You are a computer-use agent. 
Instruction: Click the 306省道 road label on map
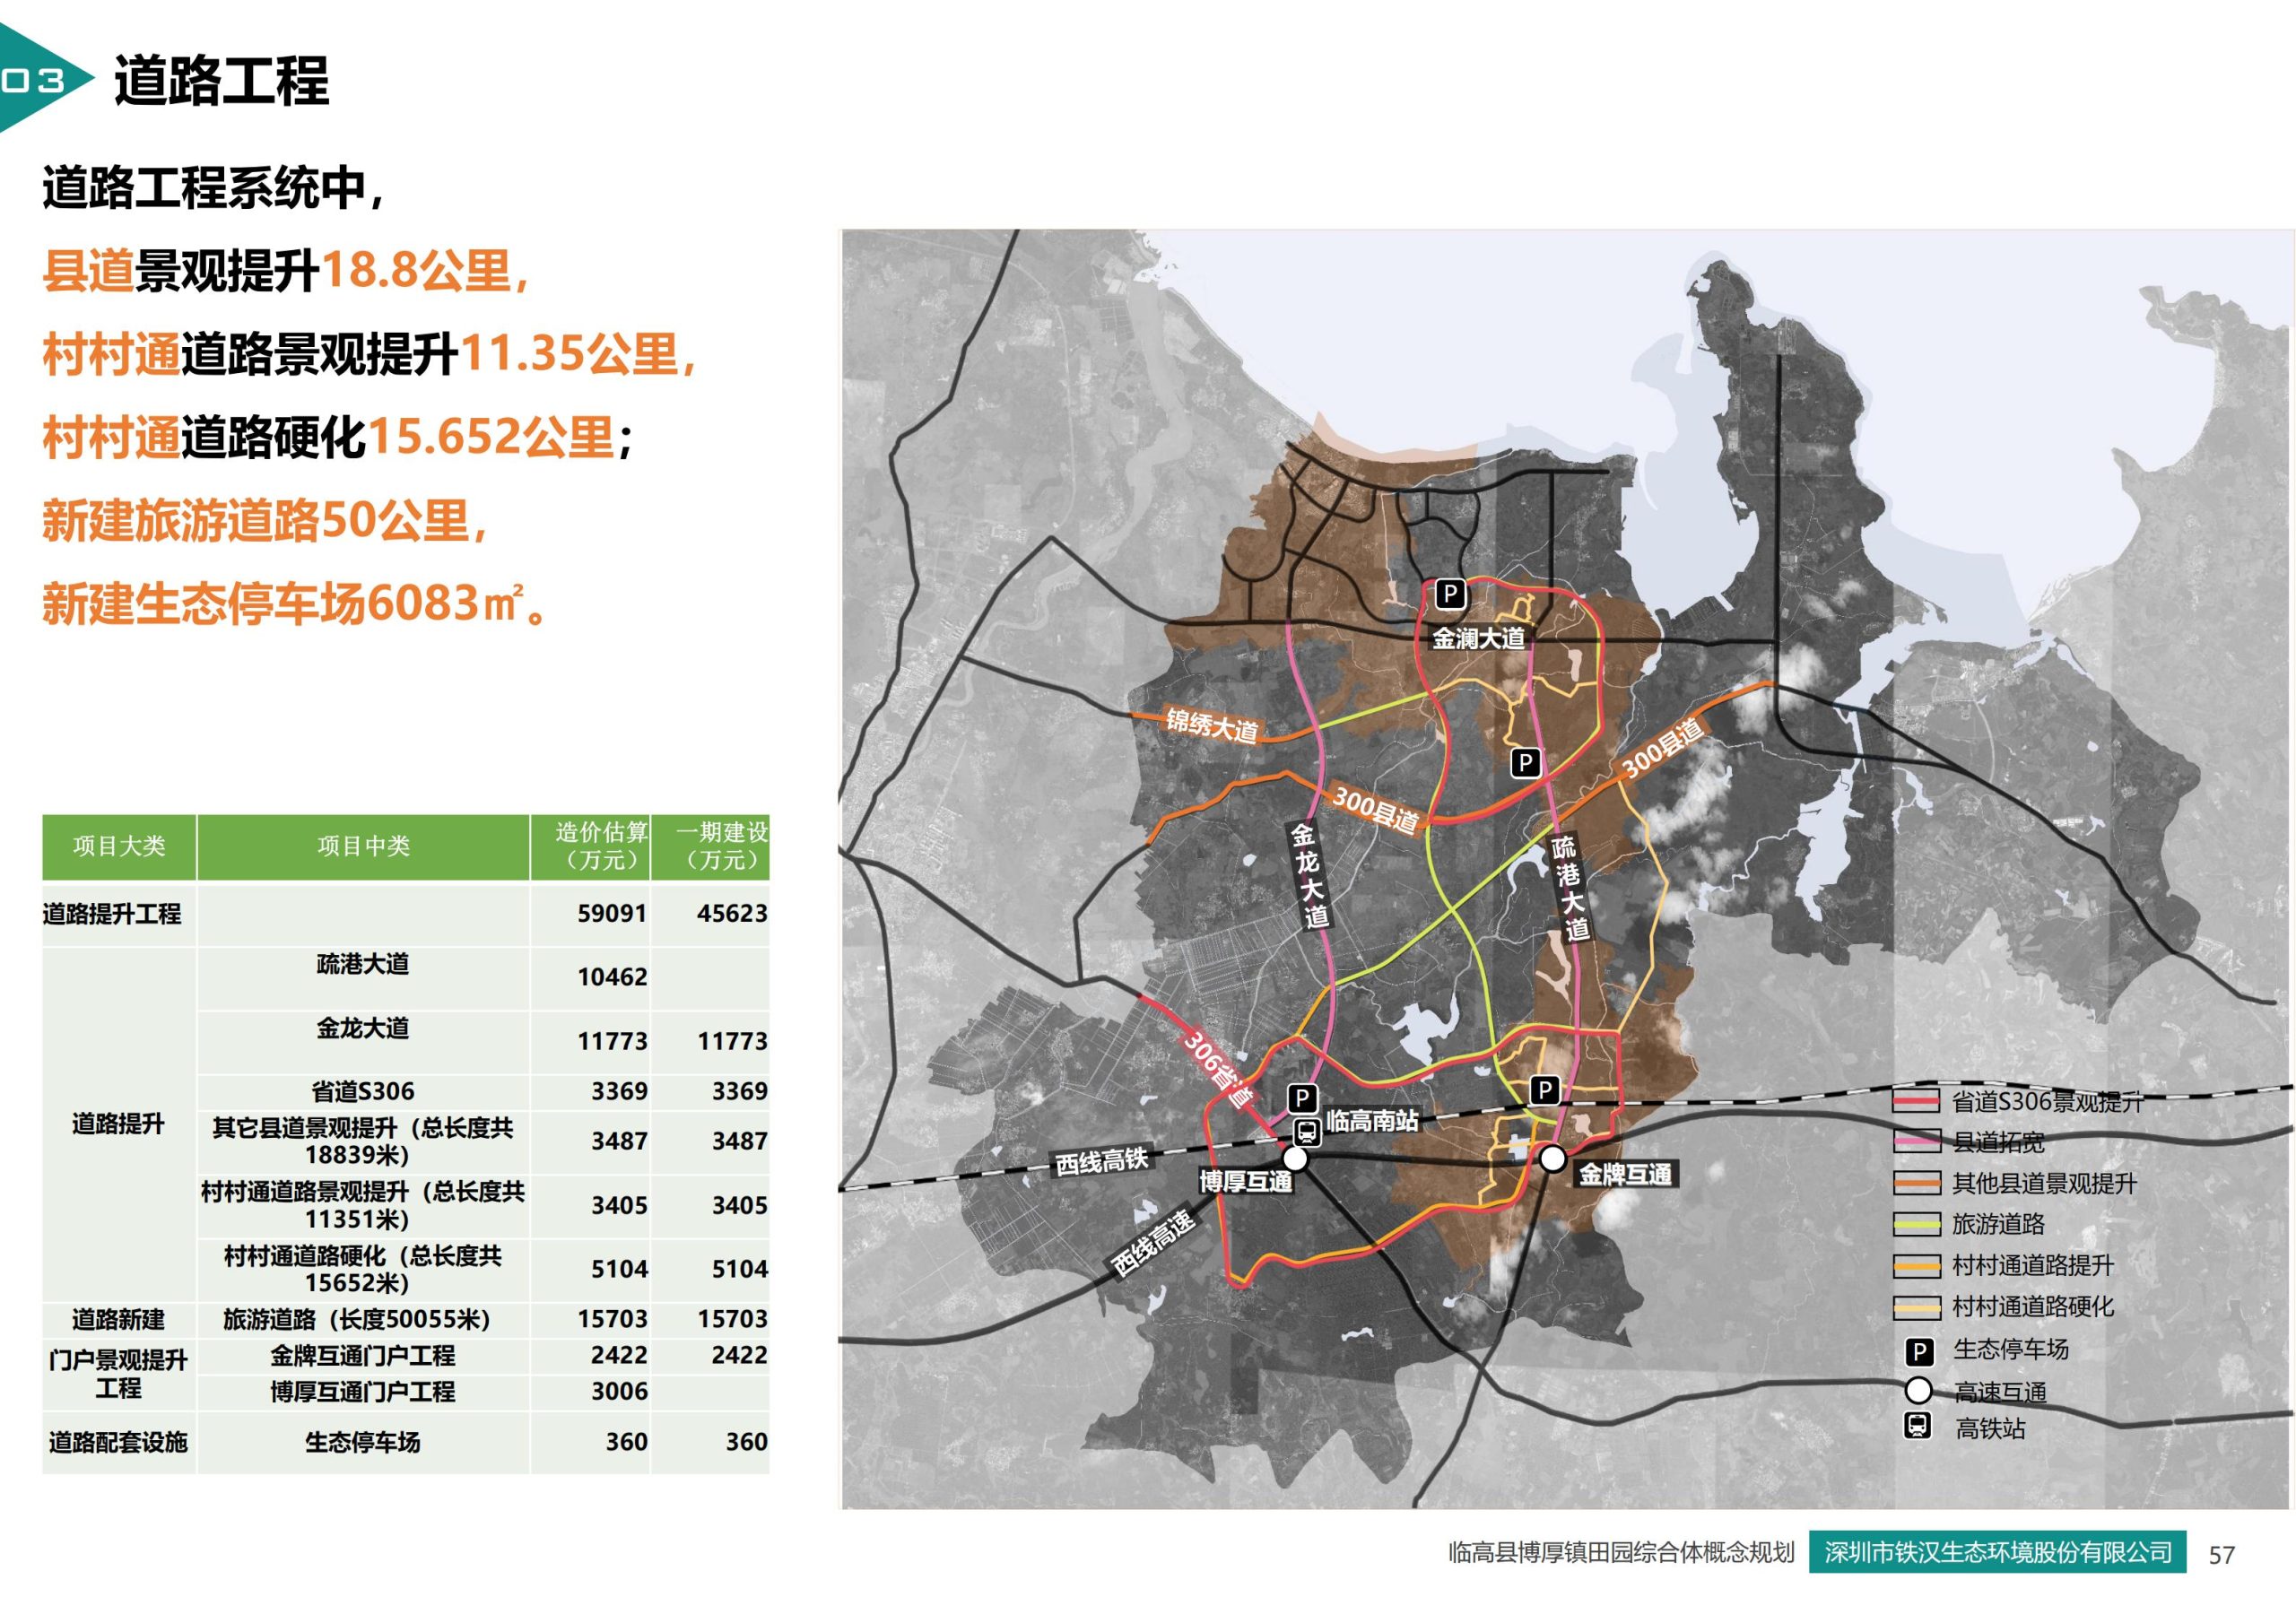tap(1218, 1068)
